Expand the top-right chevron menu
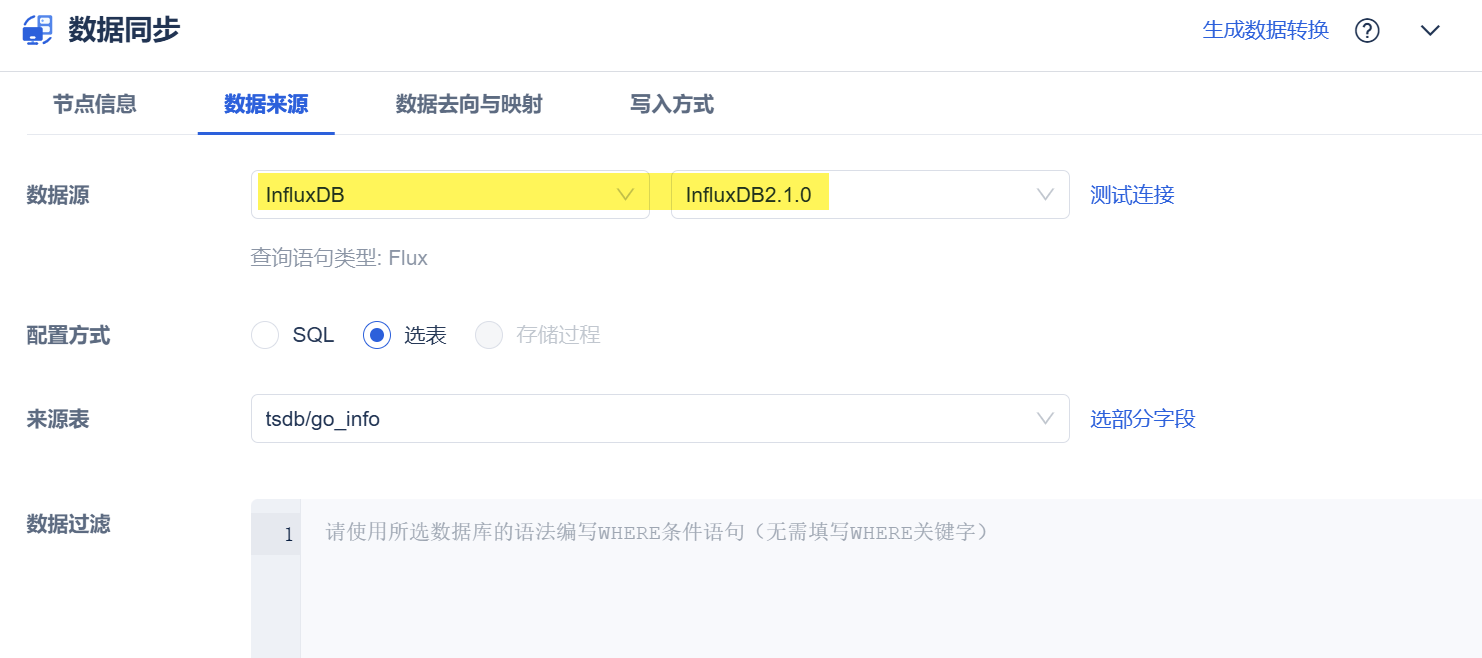This screenshot has width=1482, height=658. tap(1430, 31)
